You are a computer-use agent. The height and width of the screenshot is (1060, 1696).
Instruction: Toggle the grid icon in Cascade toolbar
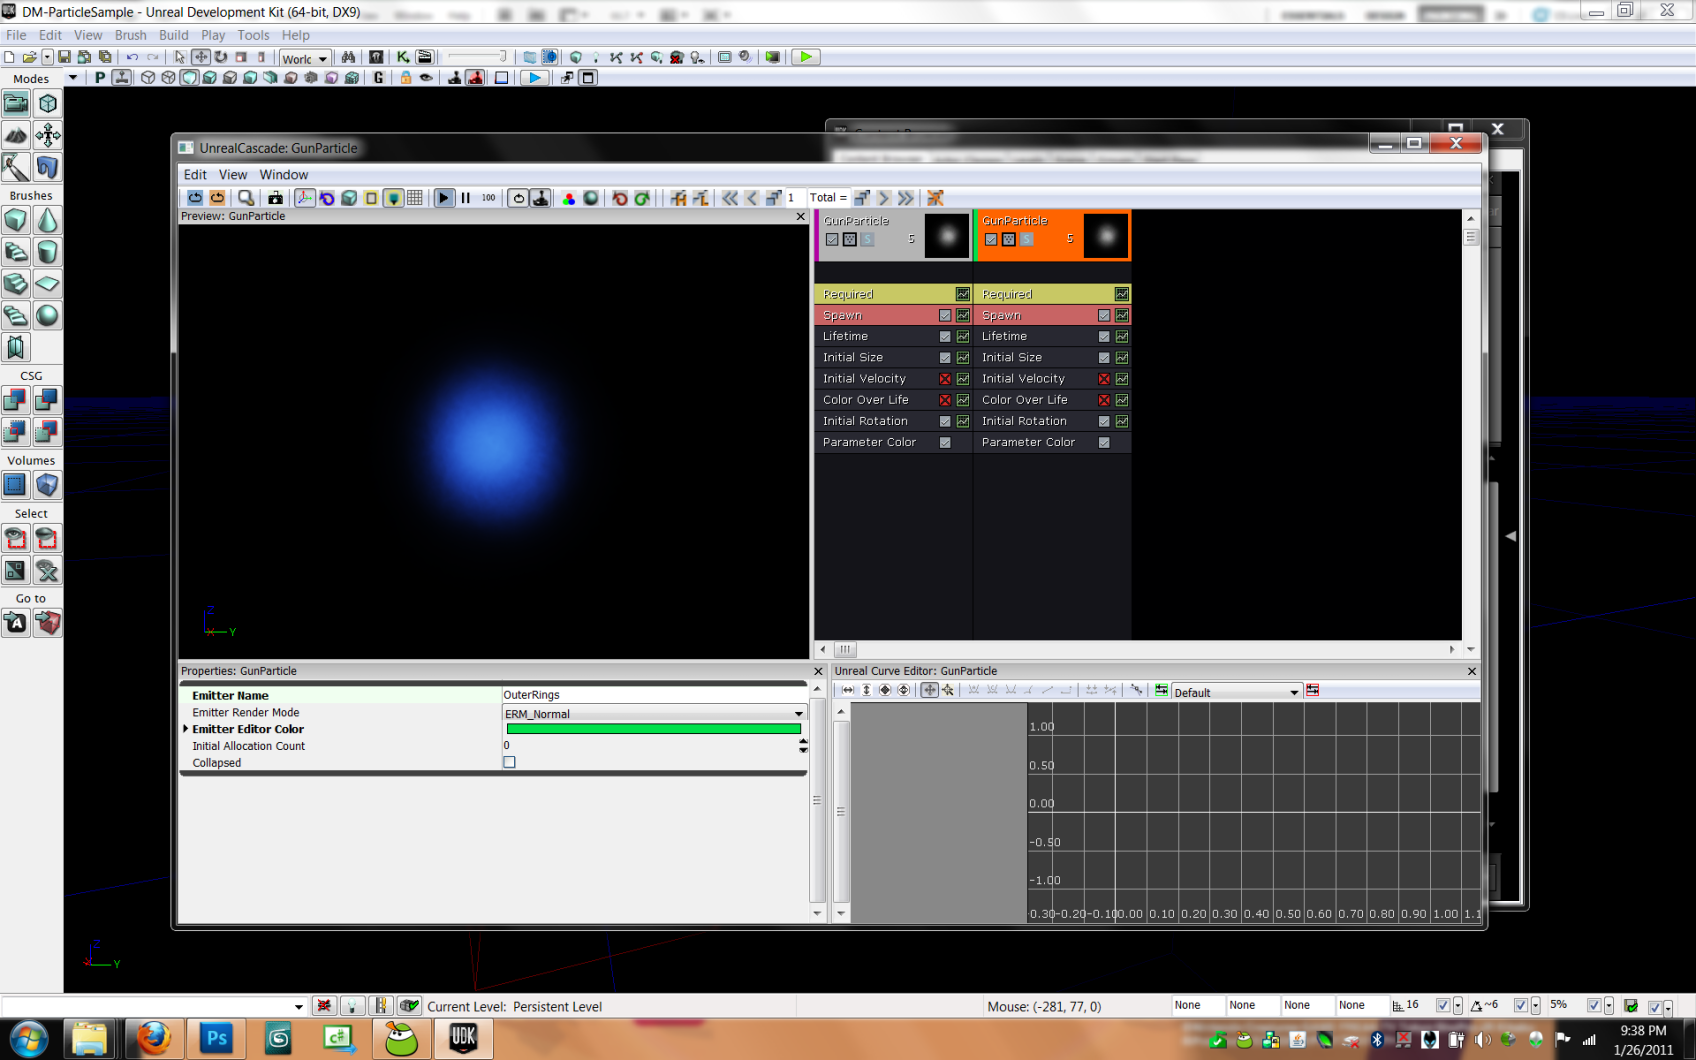(415, 198)
